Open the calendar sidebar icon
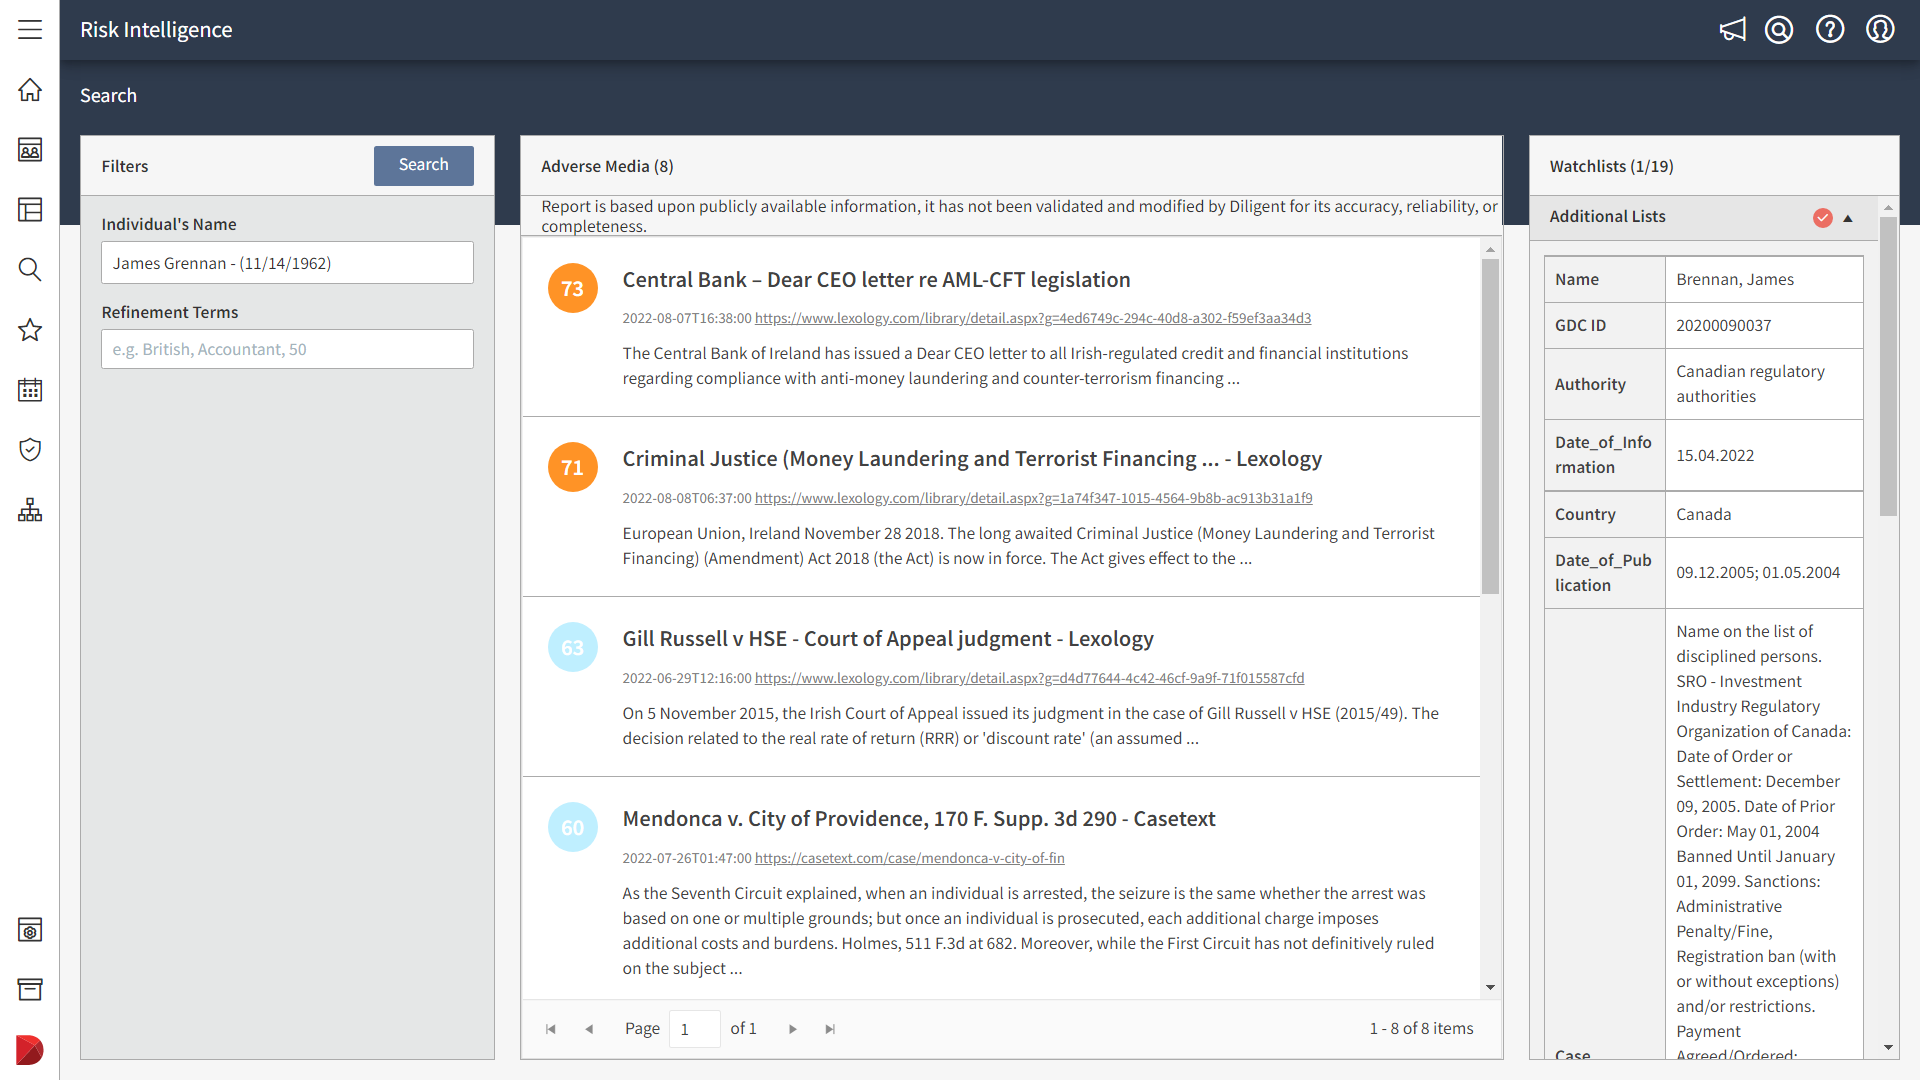1920x1080 pixels. point(30,390)
